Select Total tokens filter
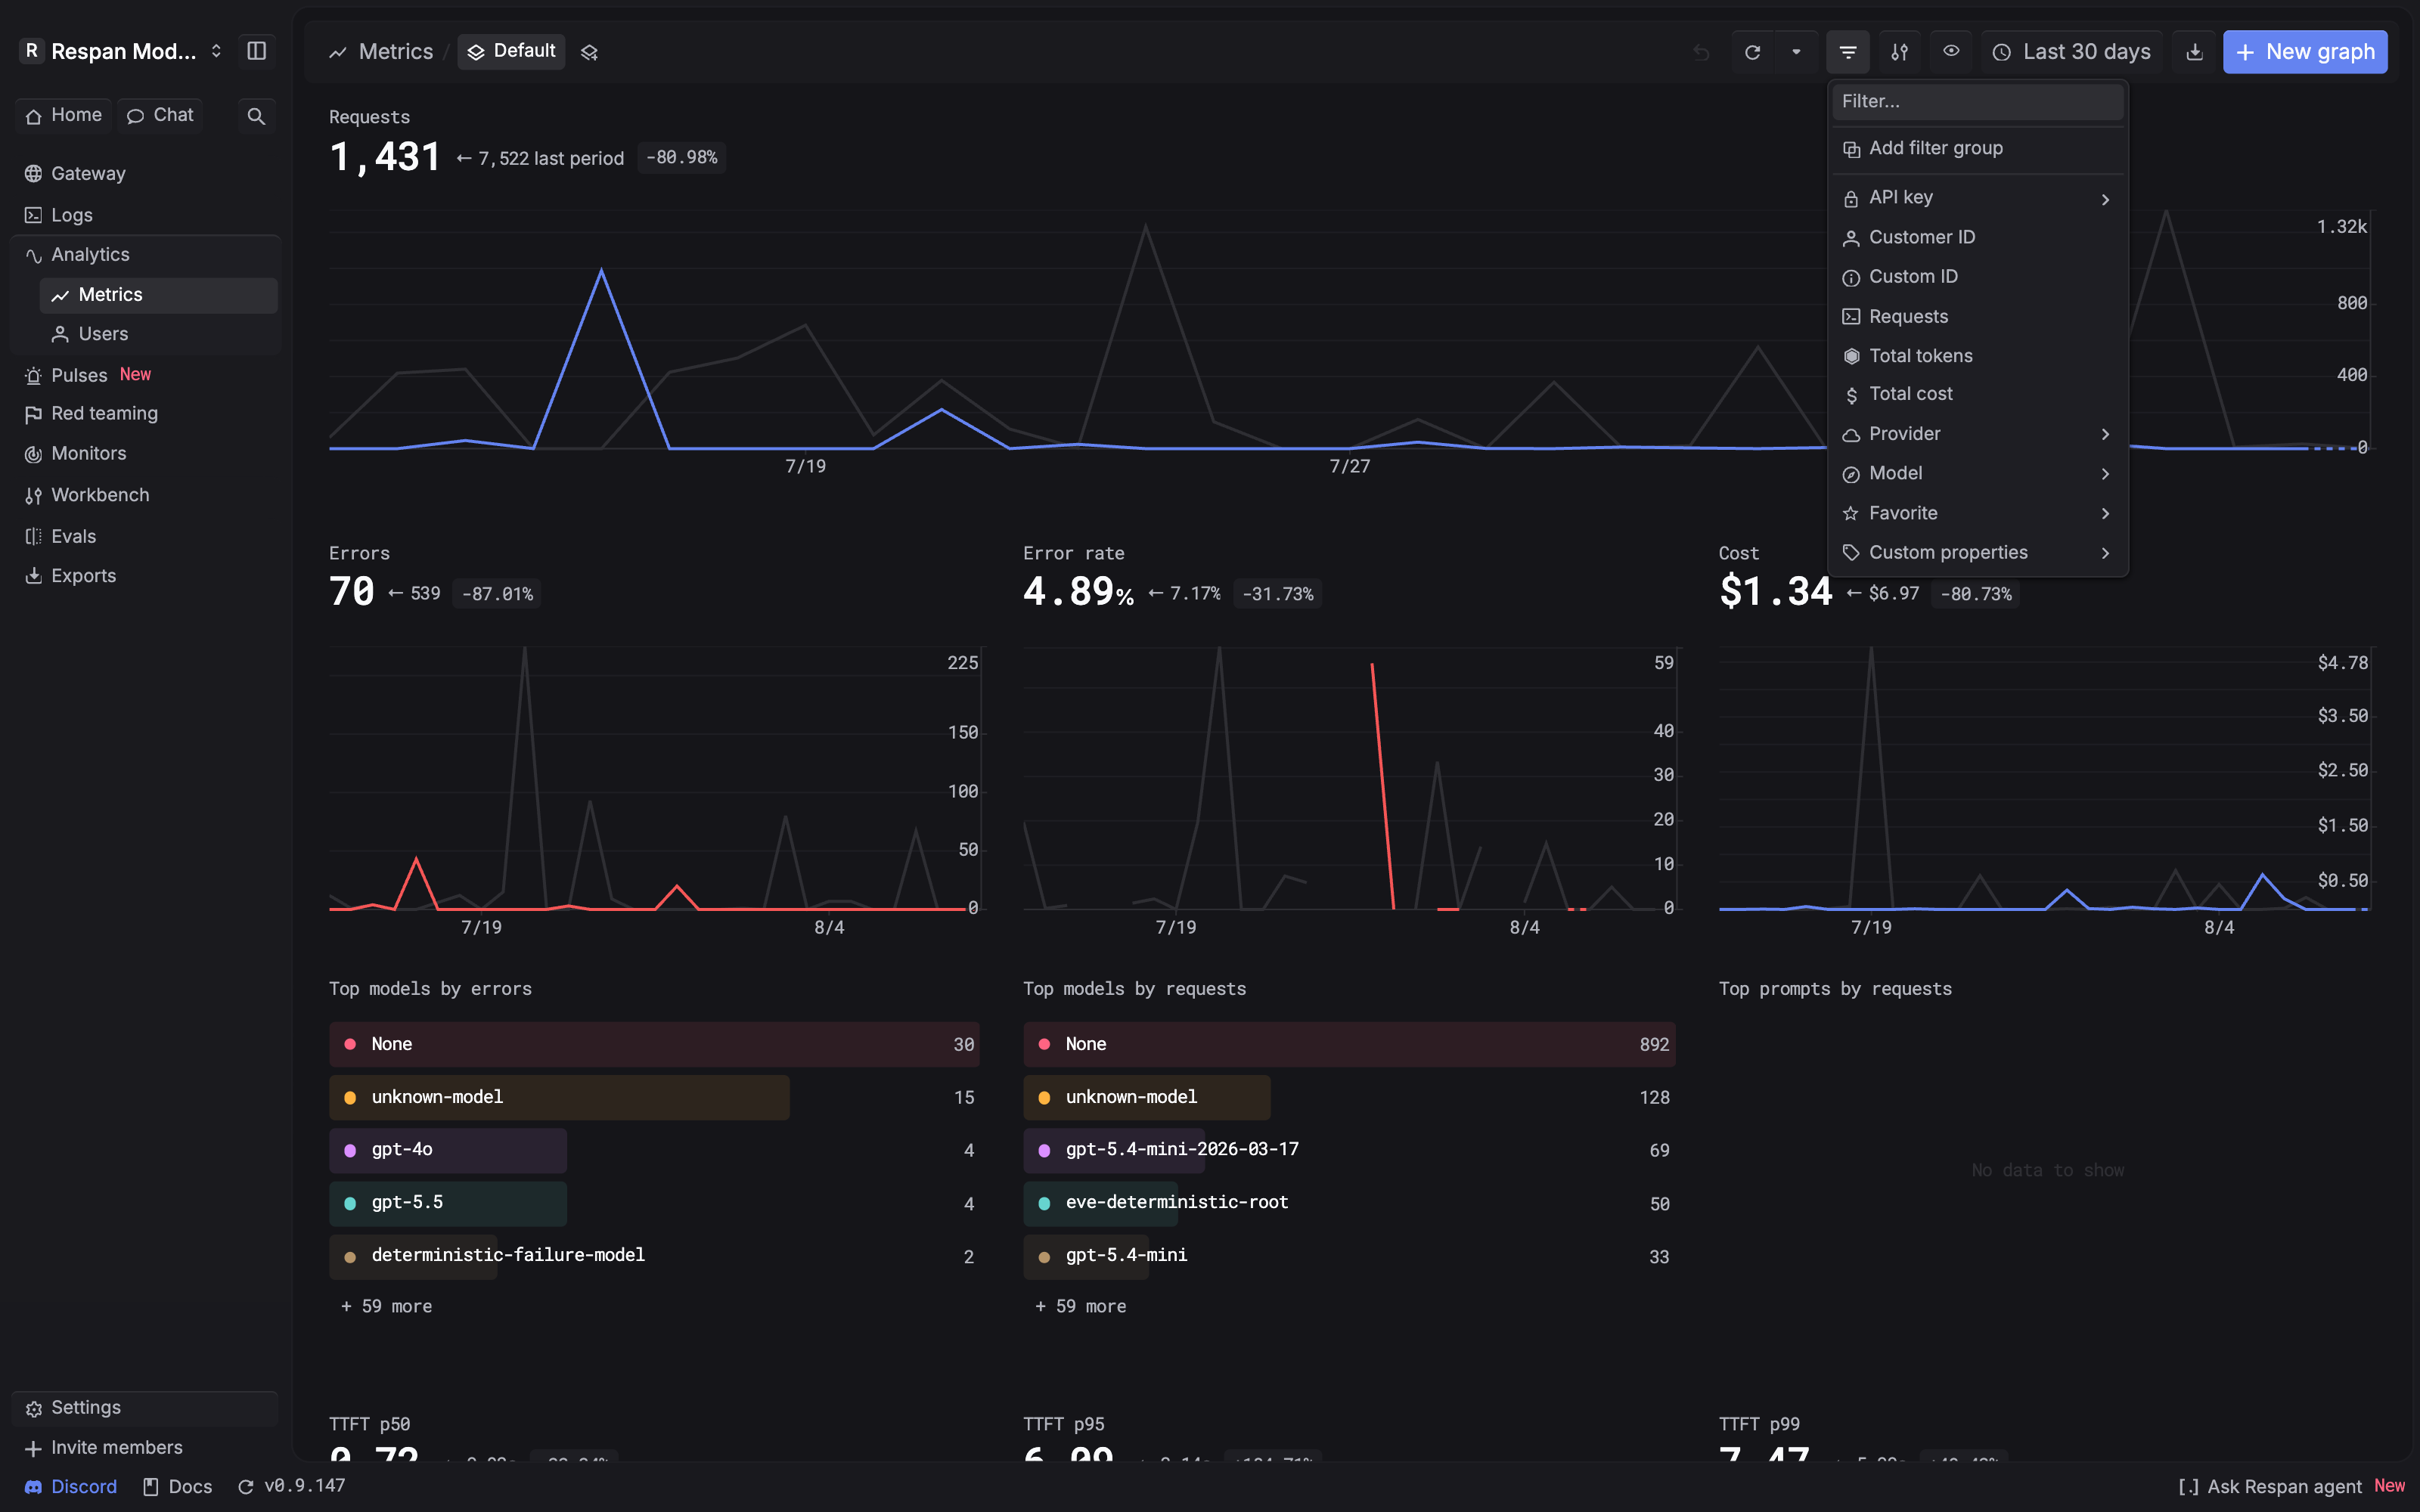 (x=1977, y=356)
